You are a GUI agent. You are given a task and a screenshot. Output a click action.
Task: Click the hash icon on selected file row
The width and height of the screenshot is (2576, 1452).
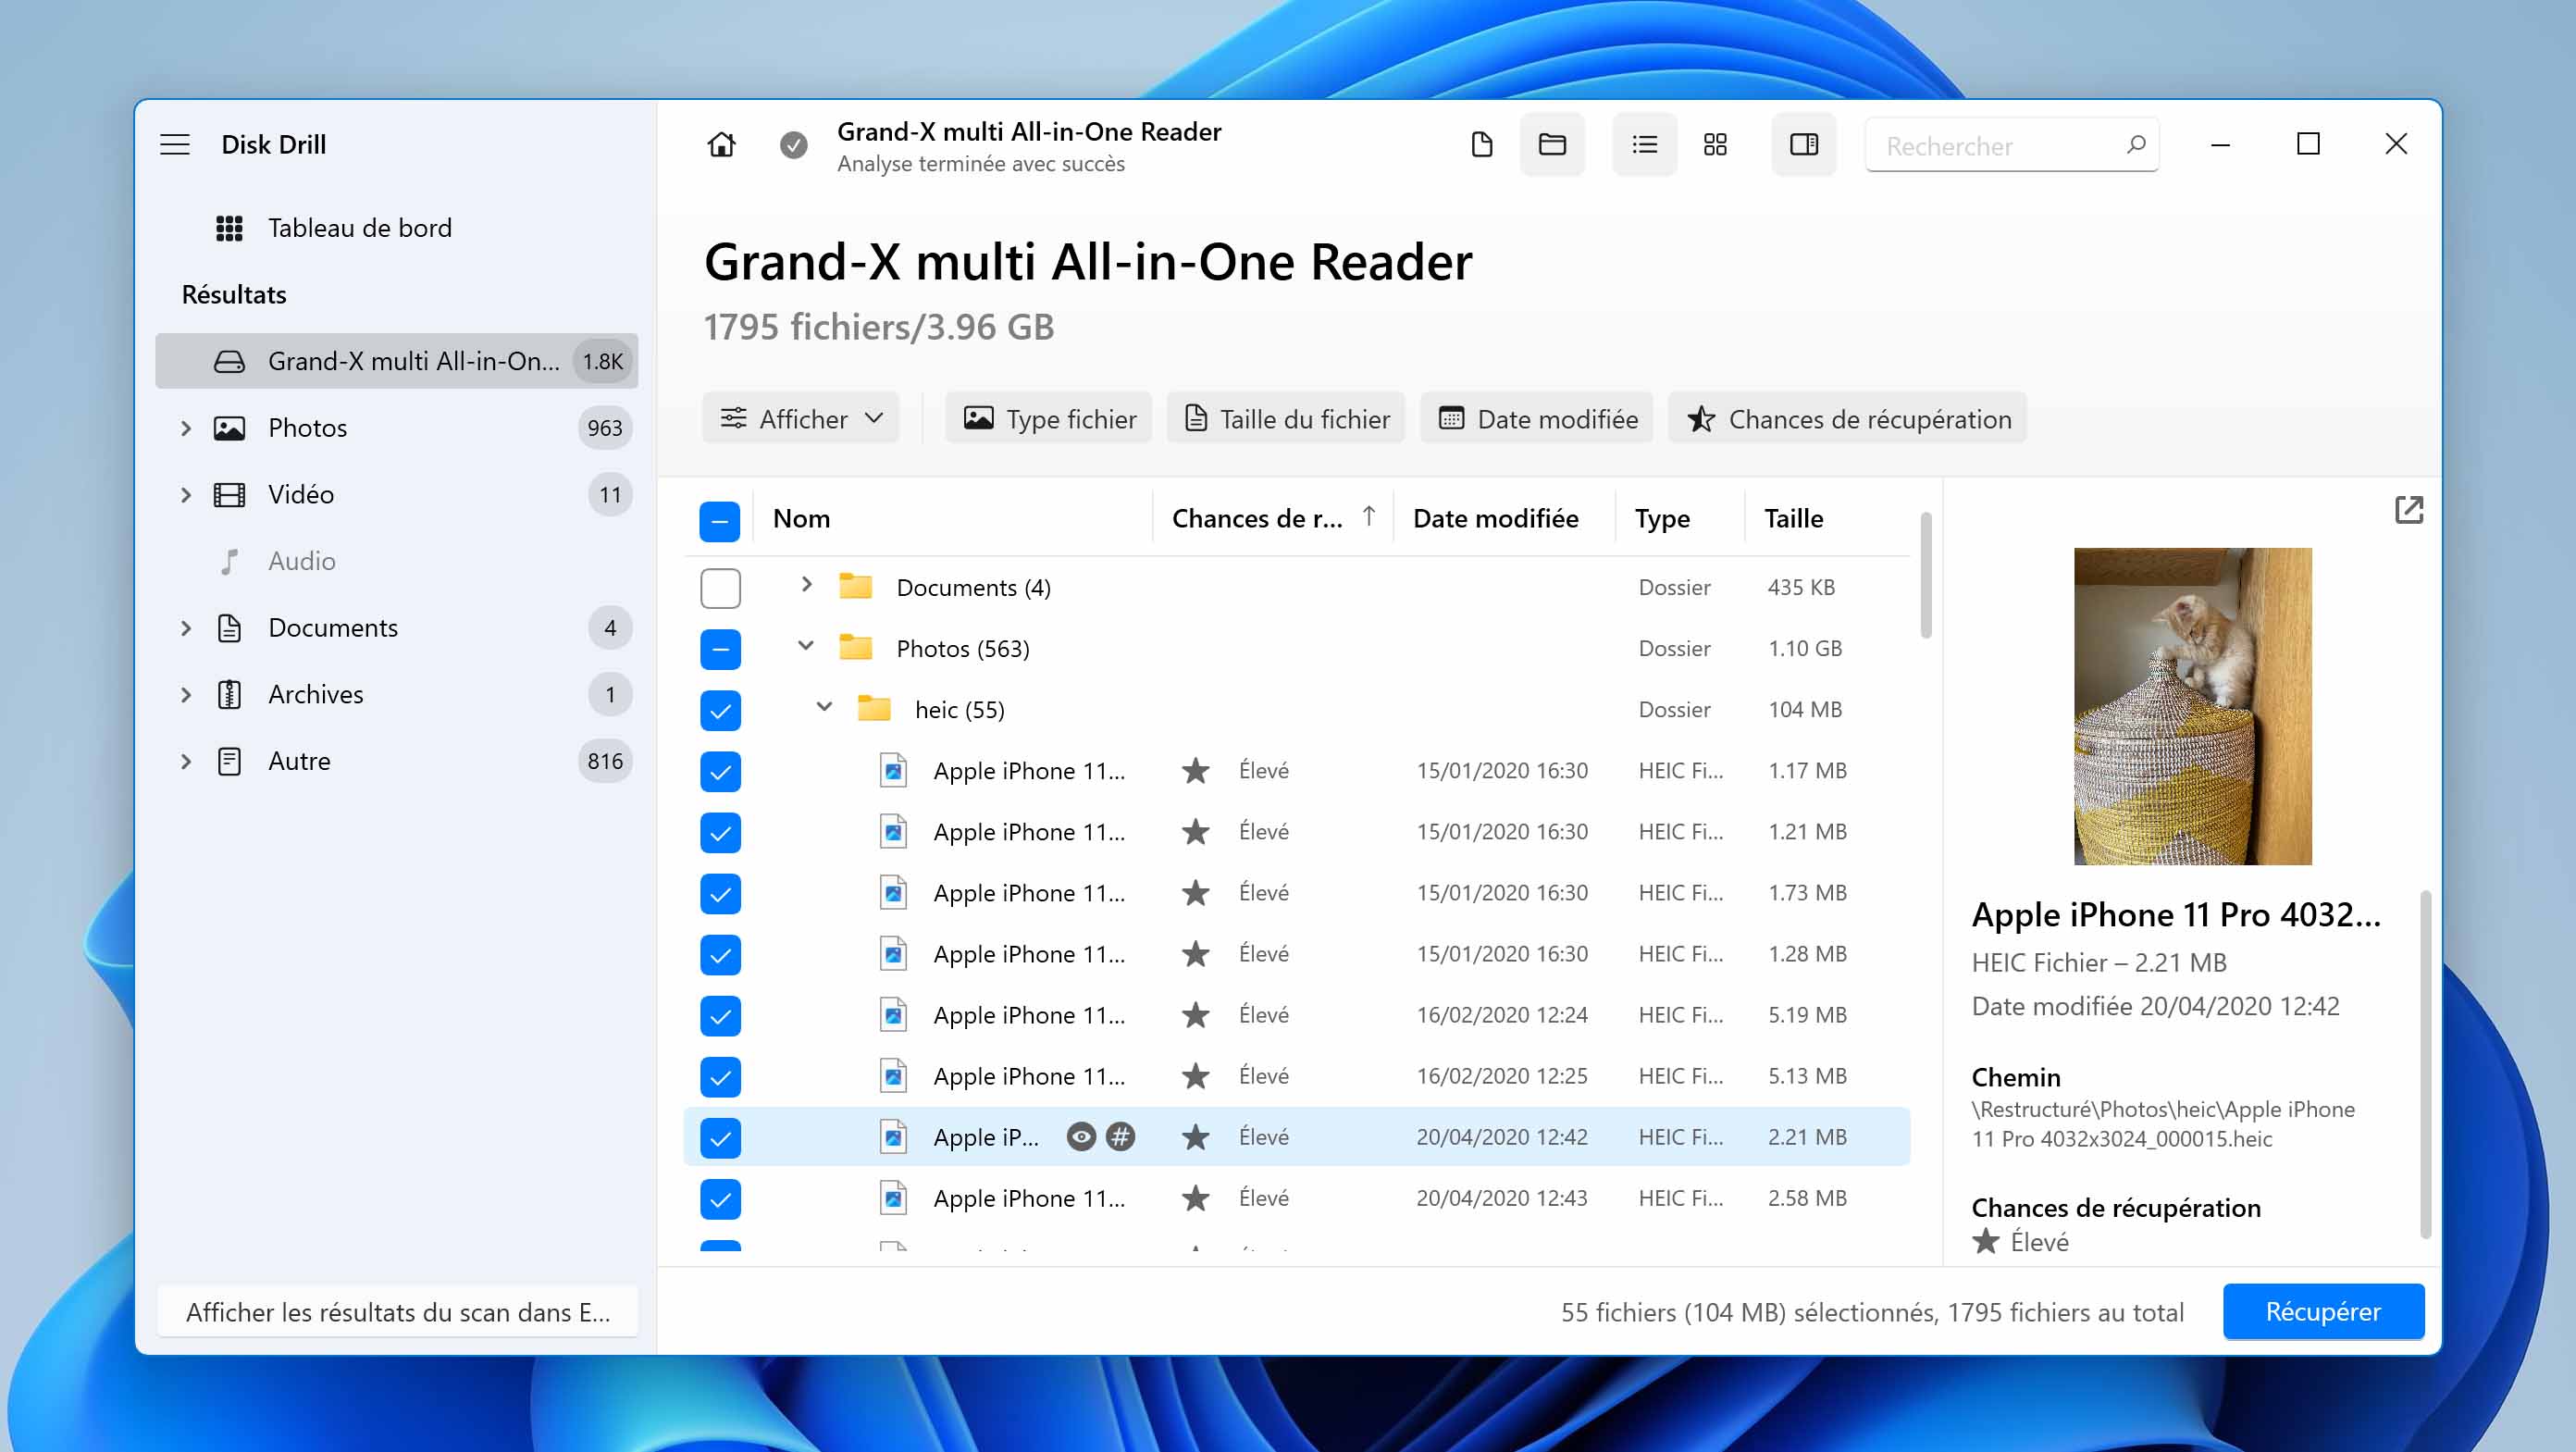1120,1137
